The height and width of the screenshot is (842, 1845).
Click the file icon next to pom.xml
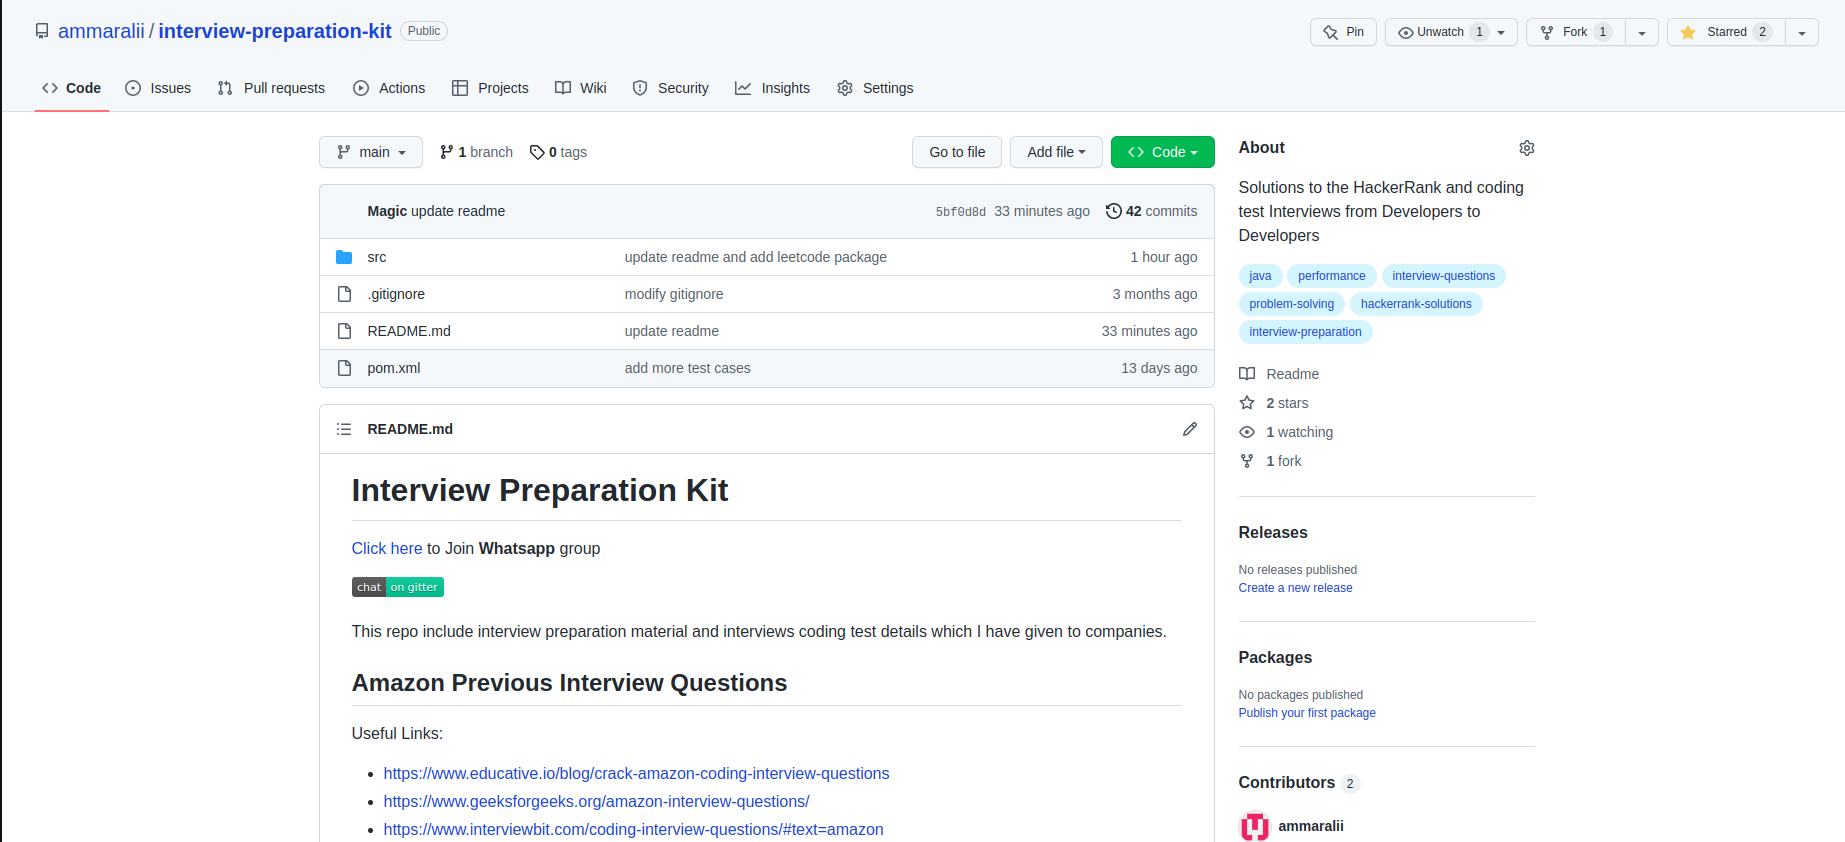pos(344,368)
